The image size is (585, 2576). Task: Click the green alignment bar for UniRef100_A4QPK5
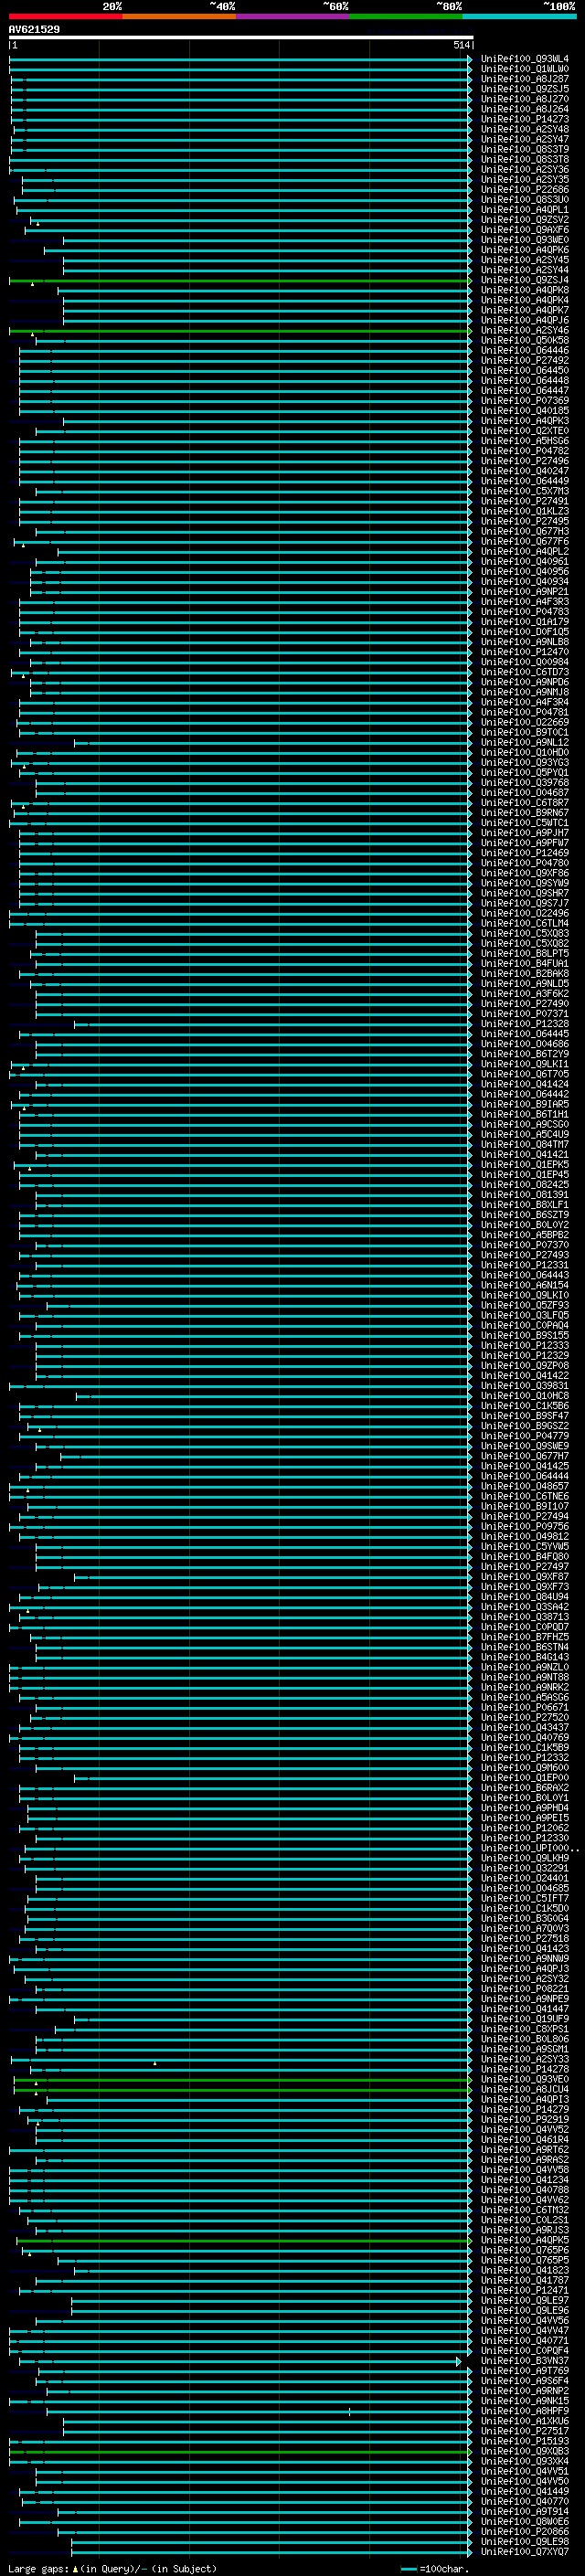[244, 2240]
